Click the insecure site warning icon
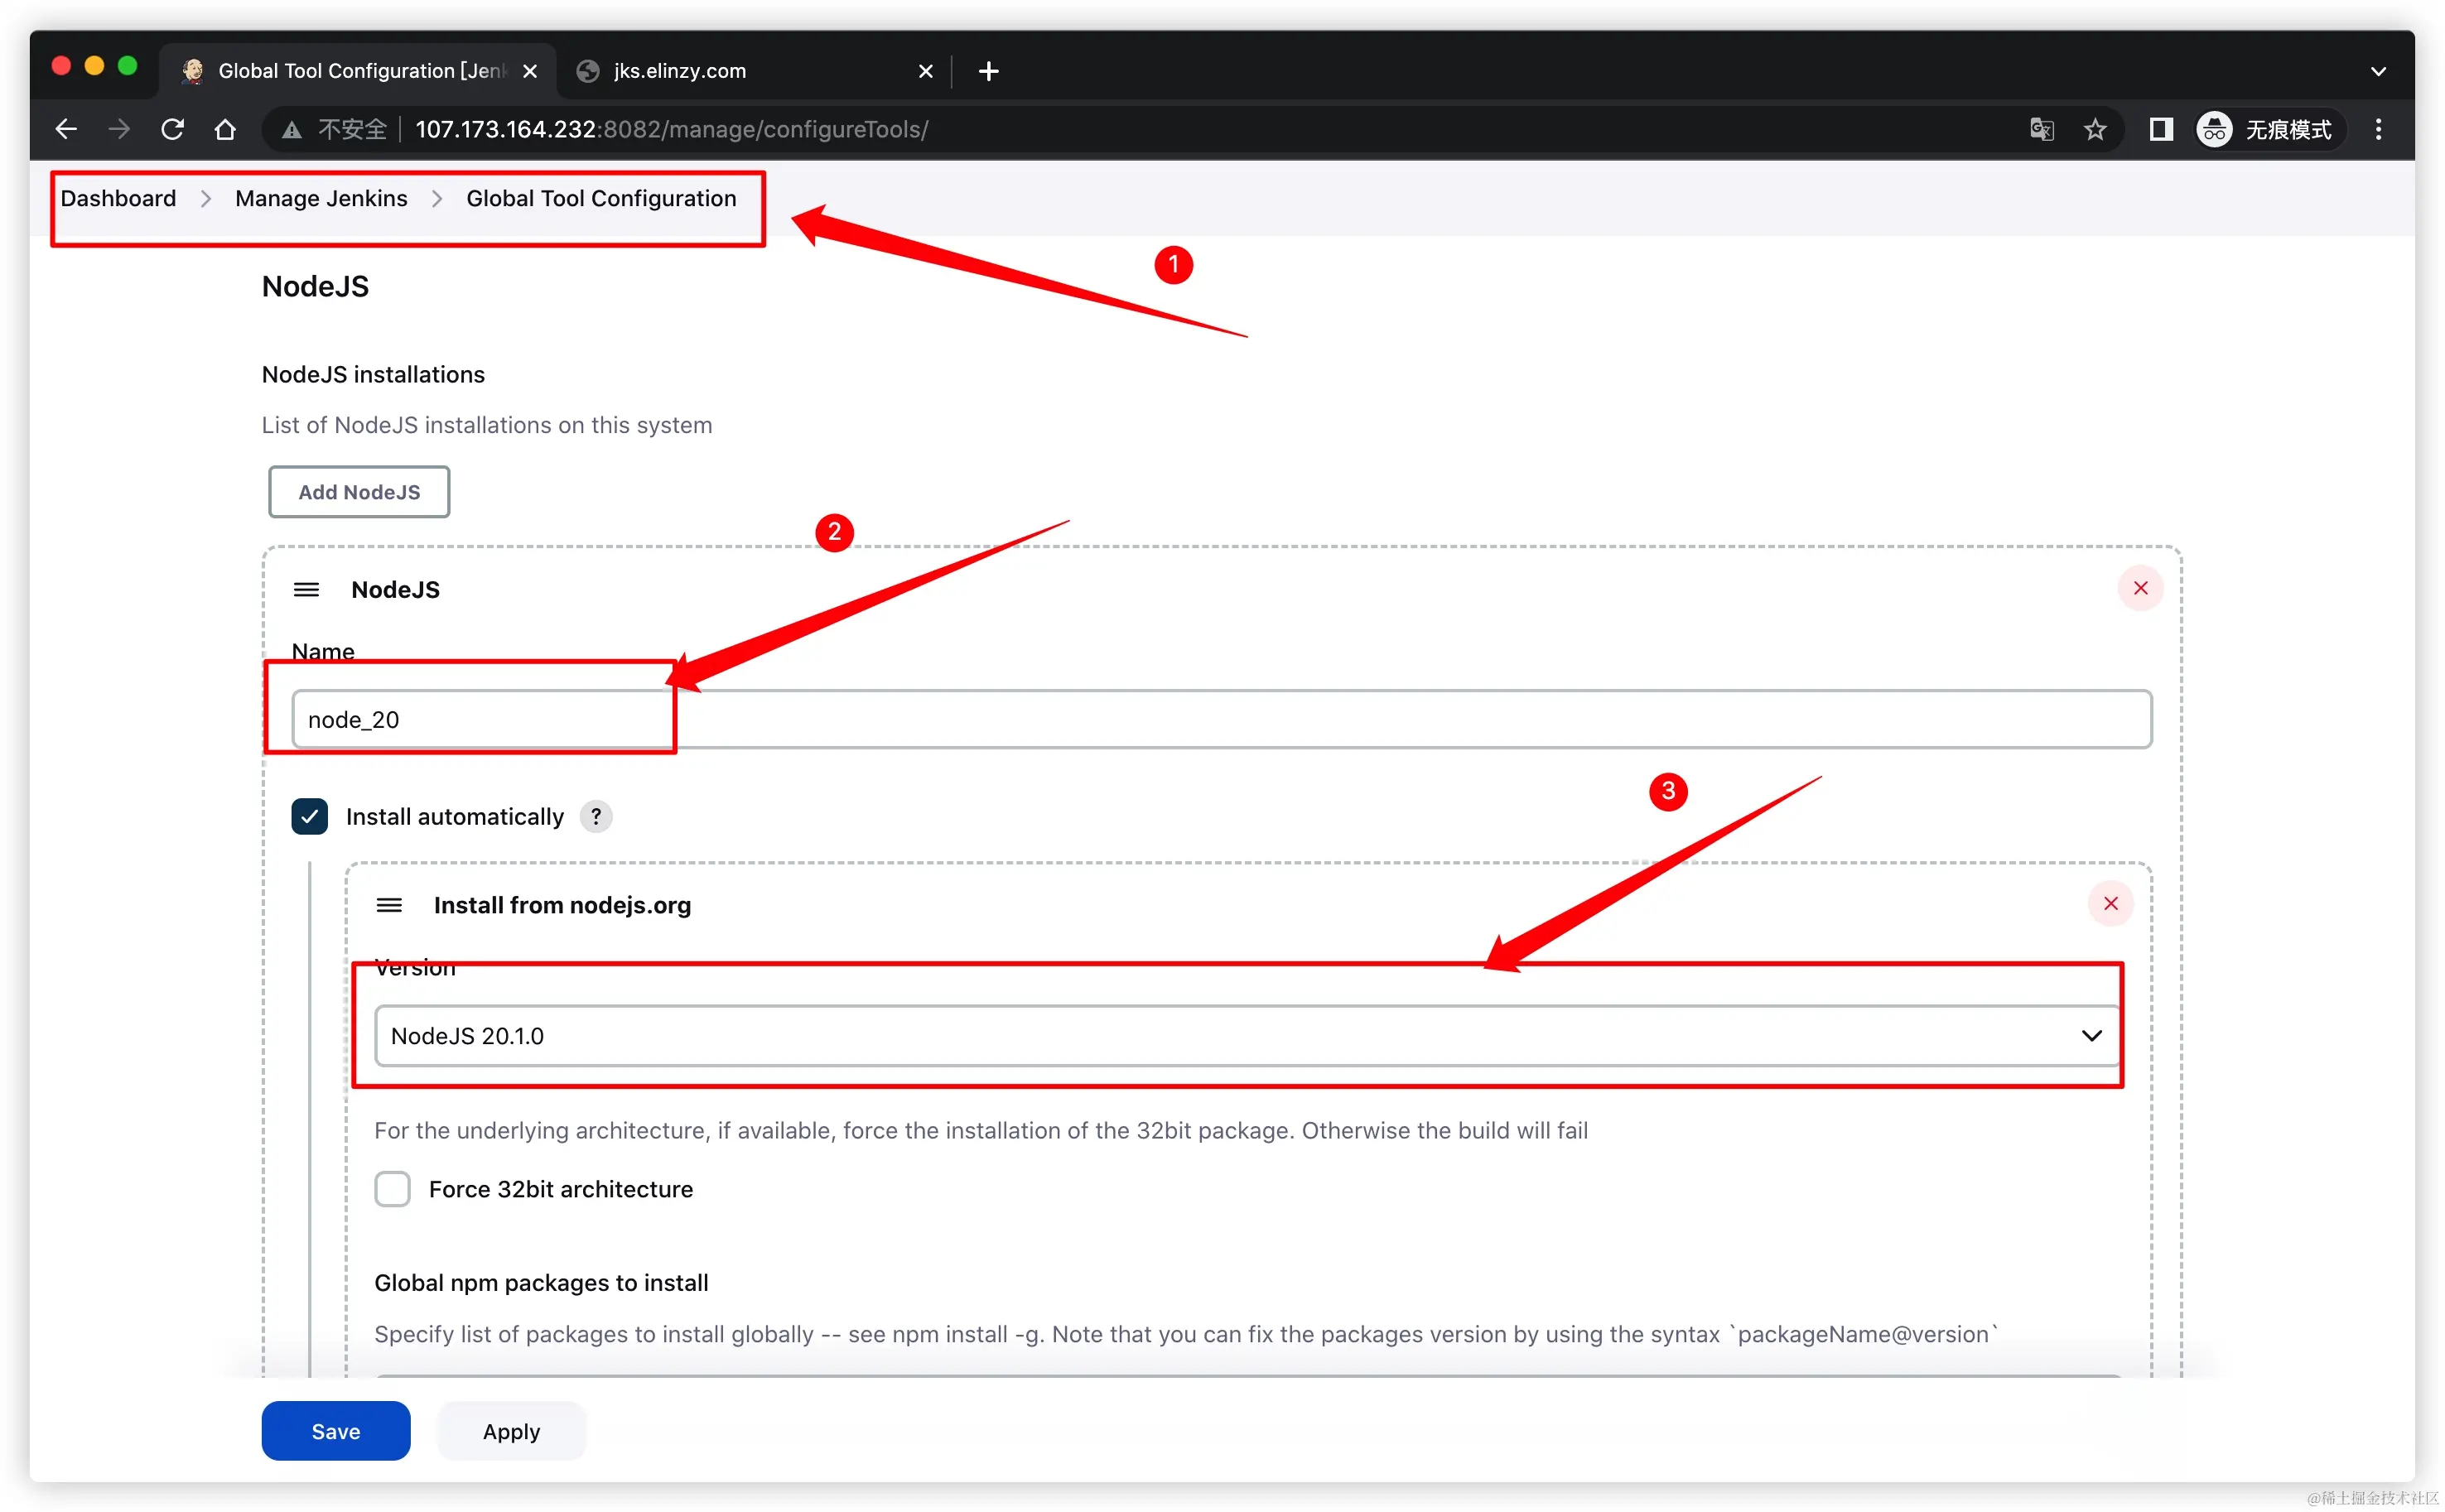Image resolution: width=2445 pixels, height=1512 pixels. pyautogui.click(x=292, y=130)
